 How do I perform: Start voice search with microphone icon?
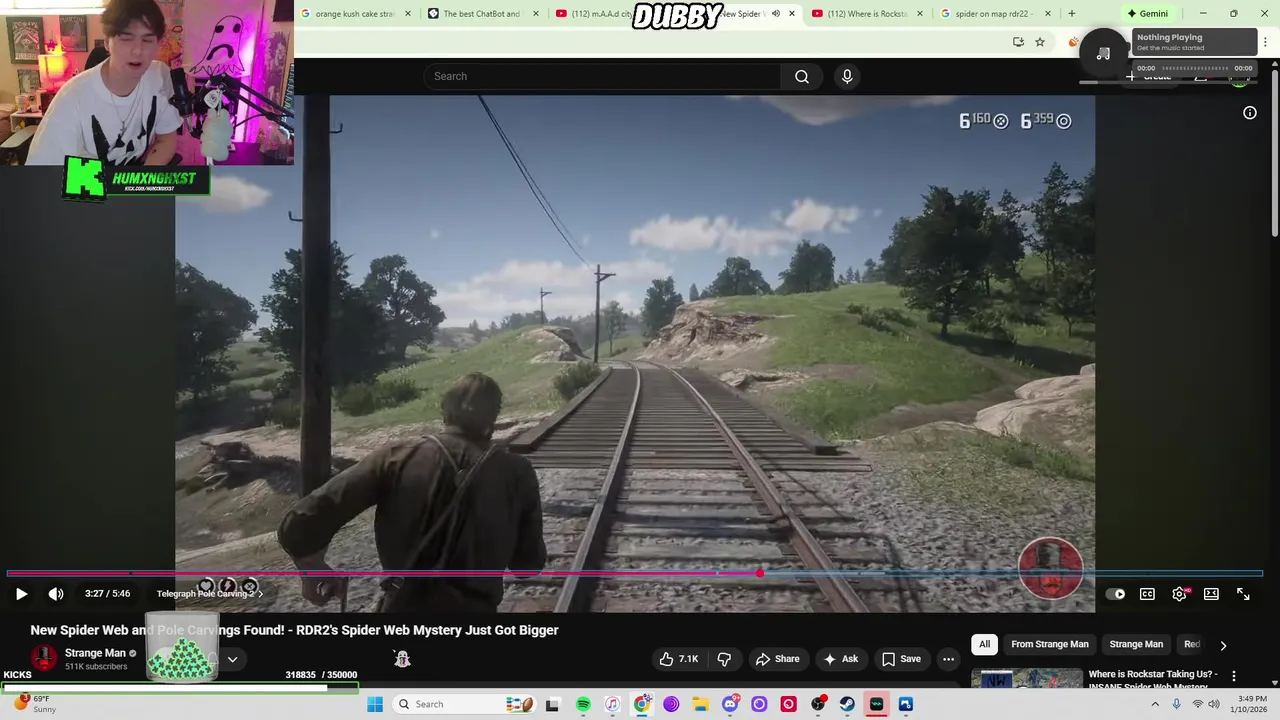(x=847, y=76)
